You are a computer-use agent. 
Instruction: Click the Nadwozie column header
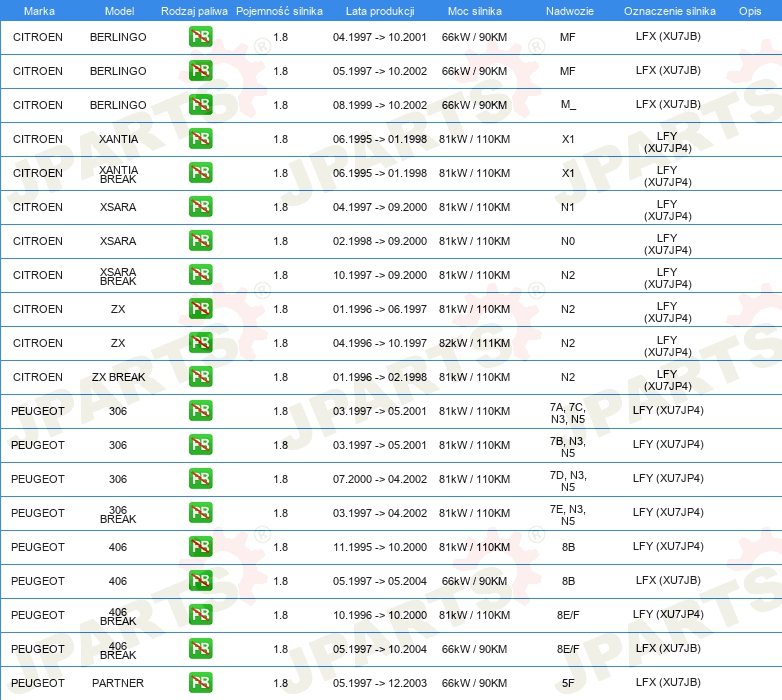click(x=570, y=11)
